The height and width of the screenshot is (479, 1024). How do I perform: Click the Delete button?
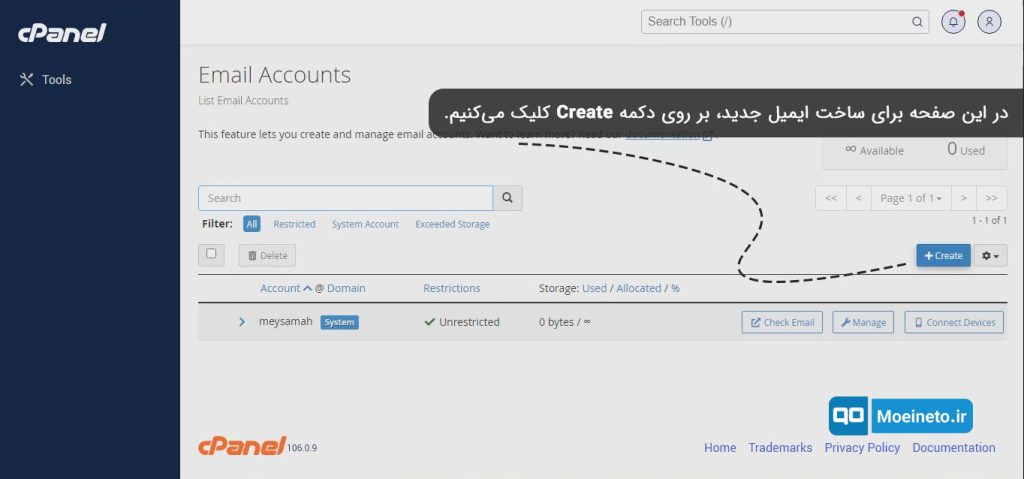tap(267, 256)
